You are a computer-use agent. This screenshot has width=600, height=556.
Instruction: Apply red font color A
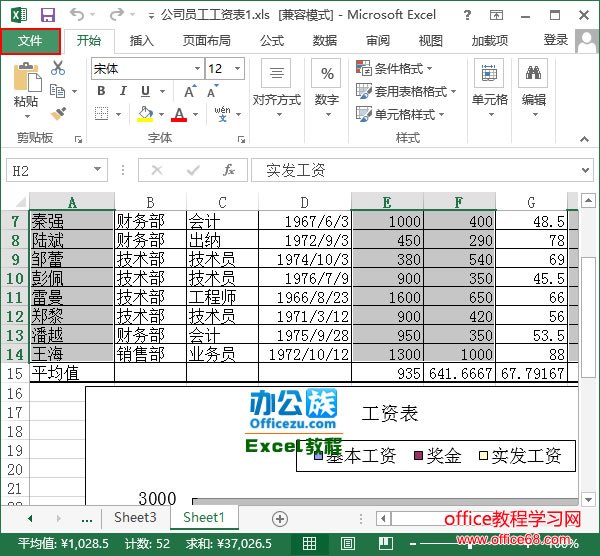click(179, 114)
